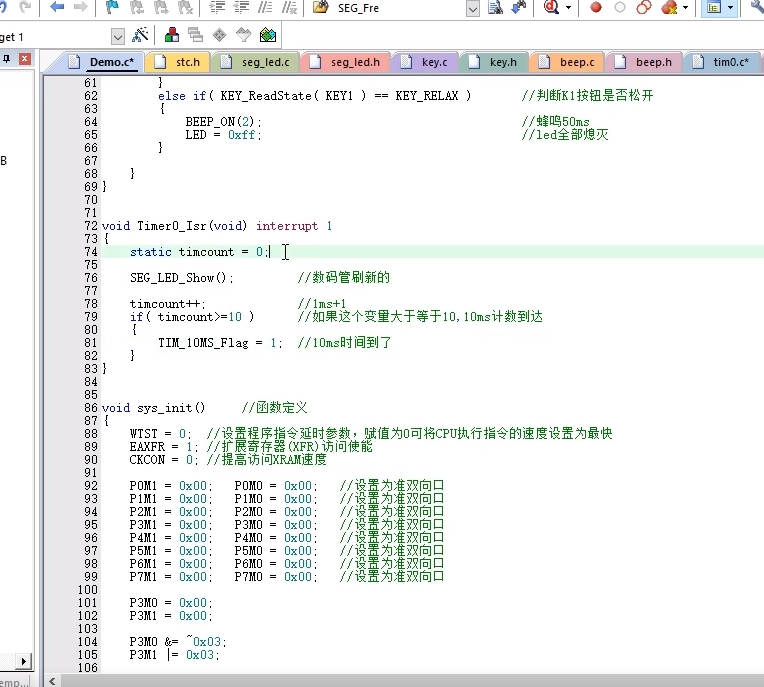
Task: Click the Comment selection toolbar icon
Action: point(266,7)
